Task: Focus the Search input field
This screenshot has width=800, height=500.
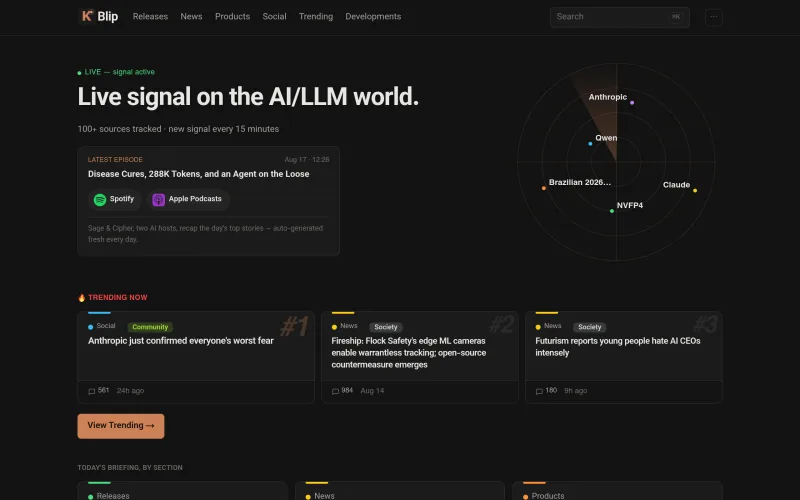Action: [x=619, y=17]
